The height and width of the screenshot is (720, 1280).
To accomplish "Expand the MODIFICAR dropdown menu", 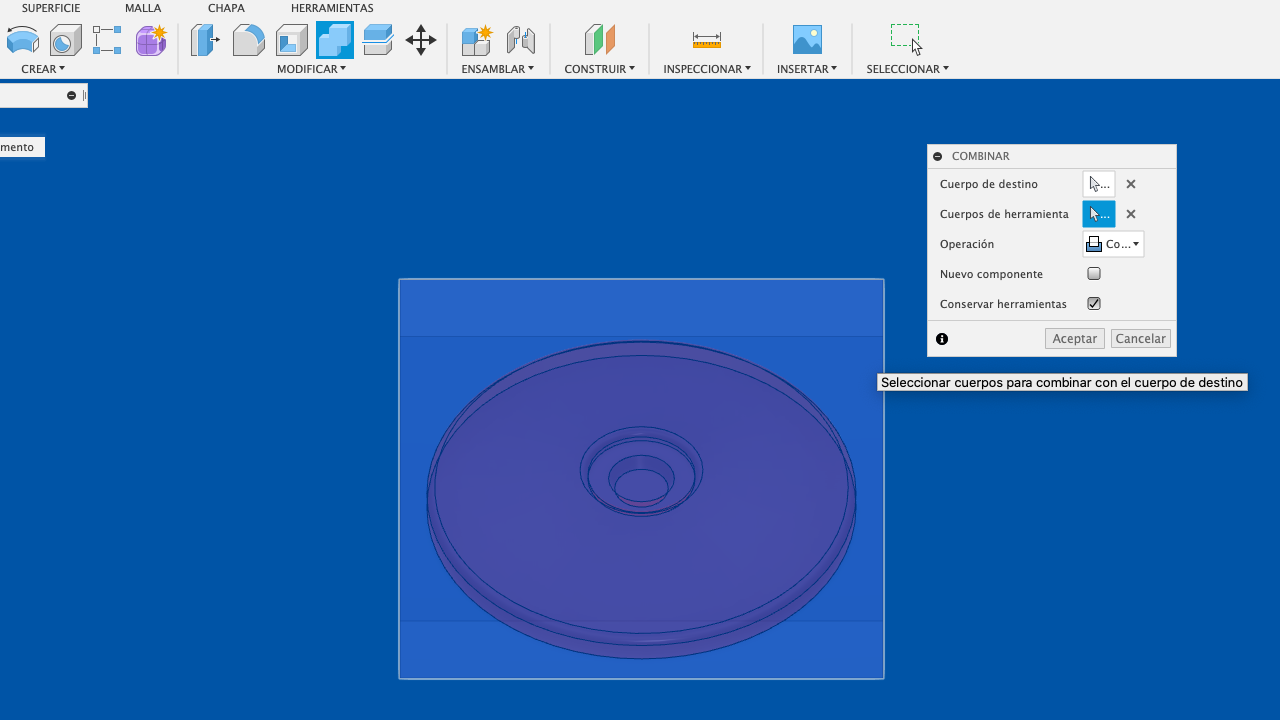I will coord(311,69).
